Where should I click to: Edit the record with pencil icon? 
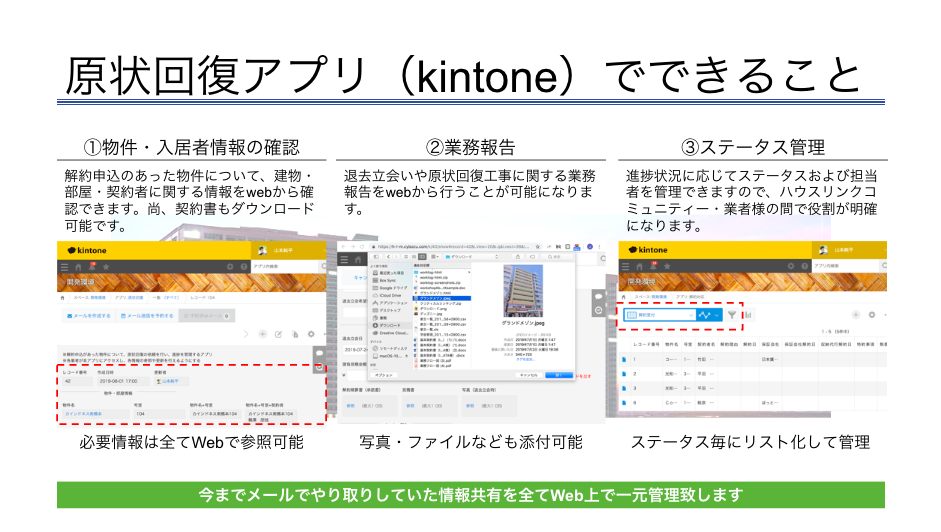pyautogui.click(x=278, y=334)
